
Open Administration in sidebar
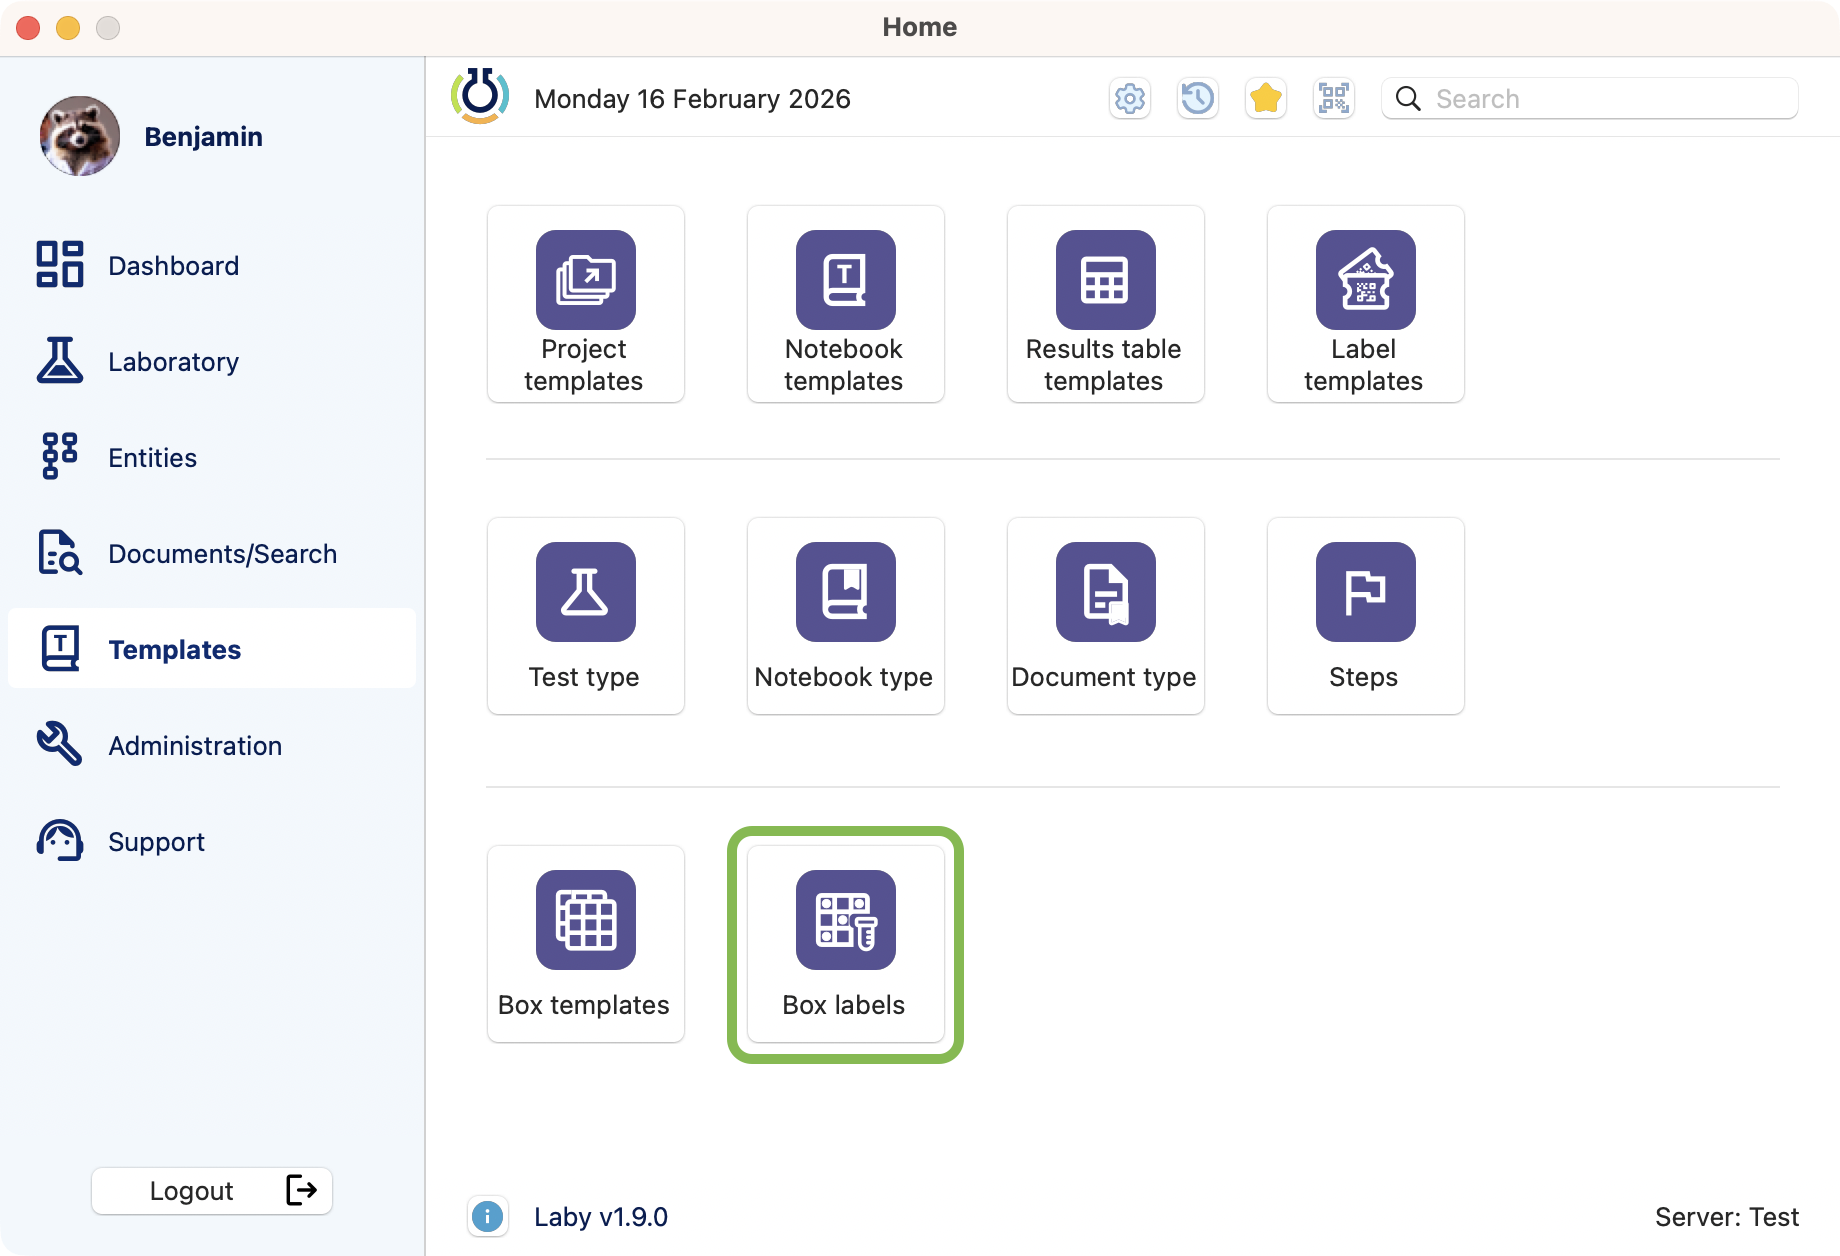(x=194, y=746)
